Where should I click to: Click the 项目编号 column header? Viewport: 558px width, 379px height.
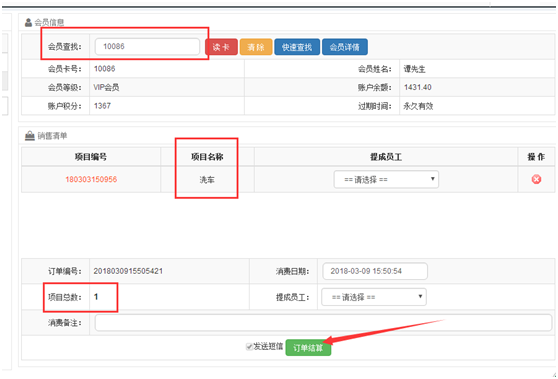pyautogui.click(x=91, y=157)
